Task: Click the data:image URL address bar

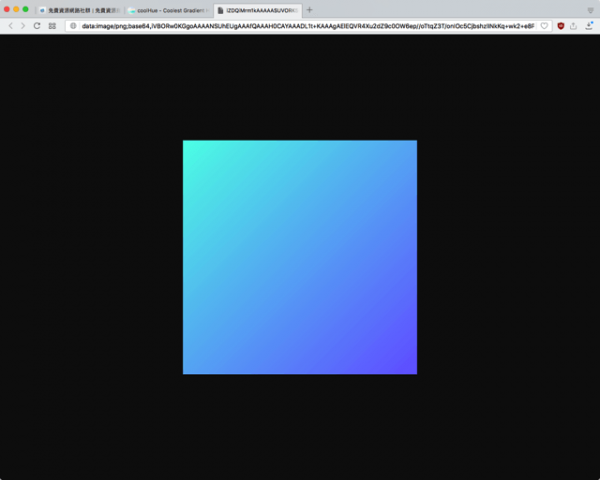Action: click(x=300, y=25)
